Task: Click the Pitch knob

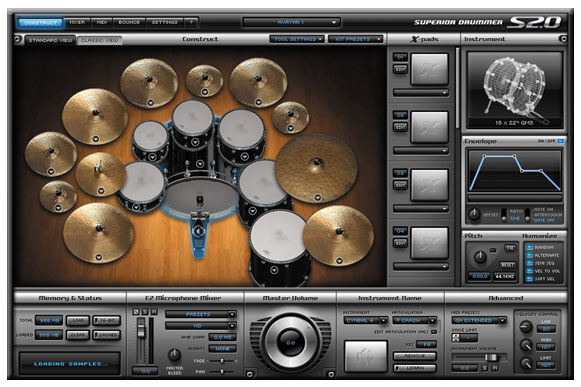Action: pyautogui.click(x=480, y=257)
